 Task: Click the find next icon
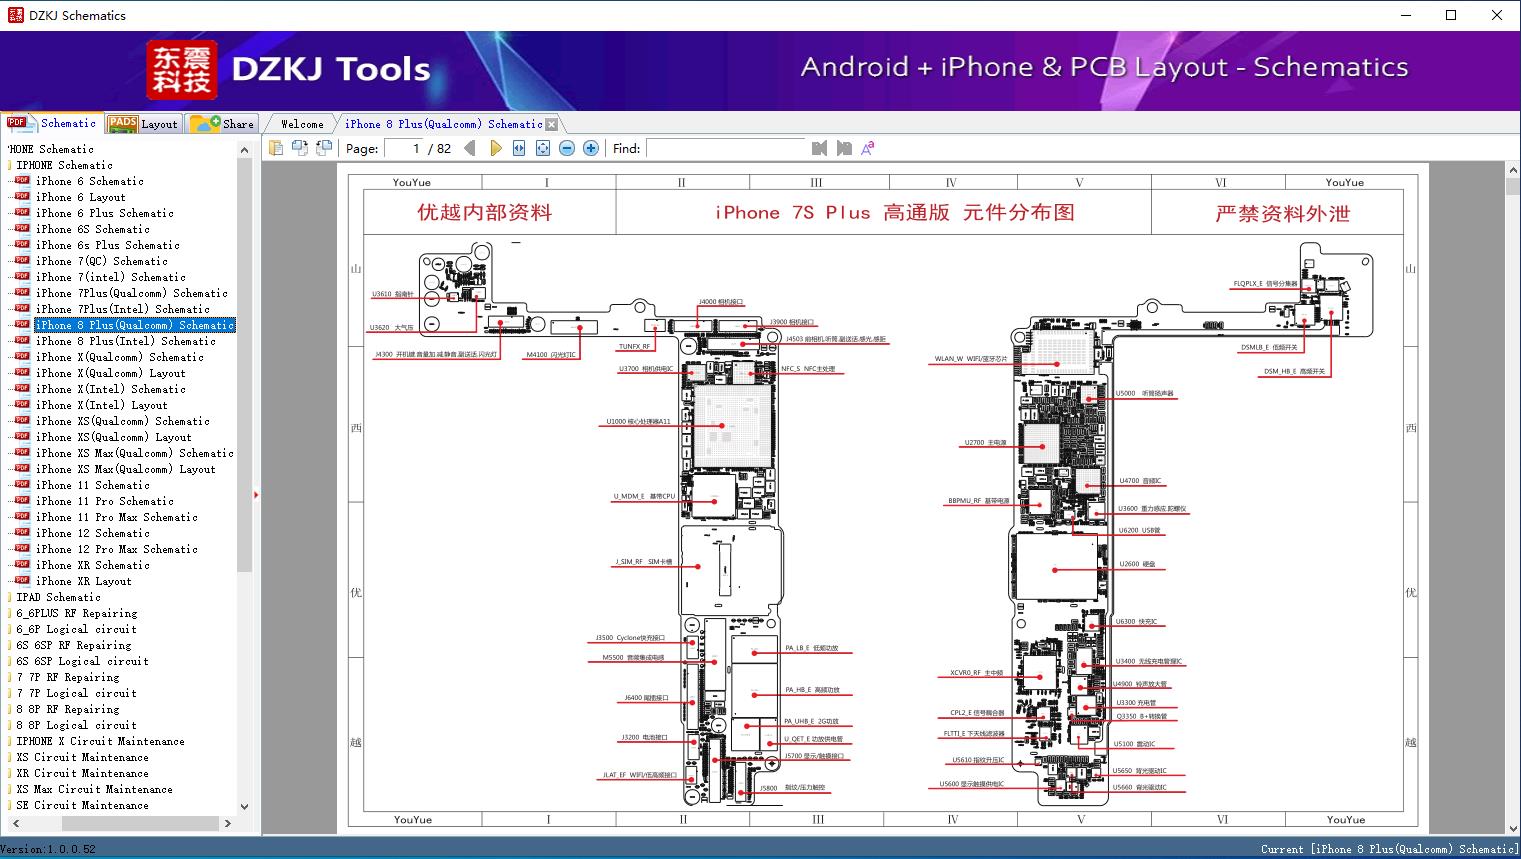[844, 148]
